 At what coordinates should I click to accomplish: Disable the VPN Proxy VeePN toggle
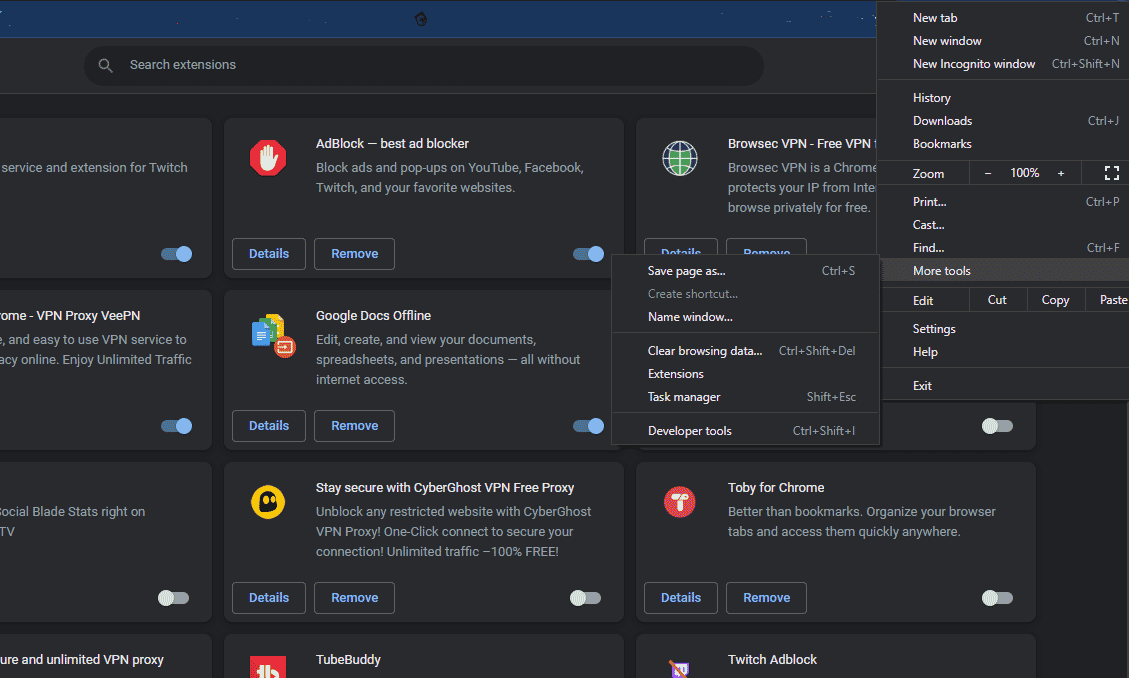[176, 425]
